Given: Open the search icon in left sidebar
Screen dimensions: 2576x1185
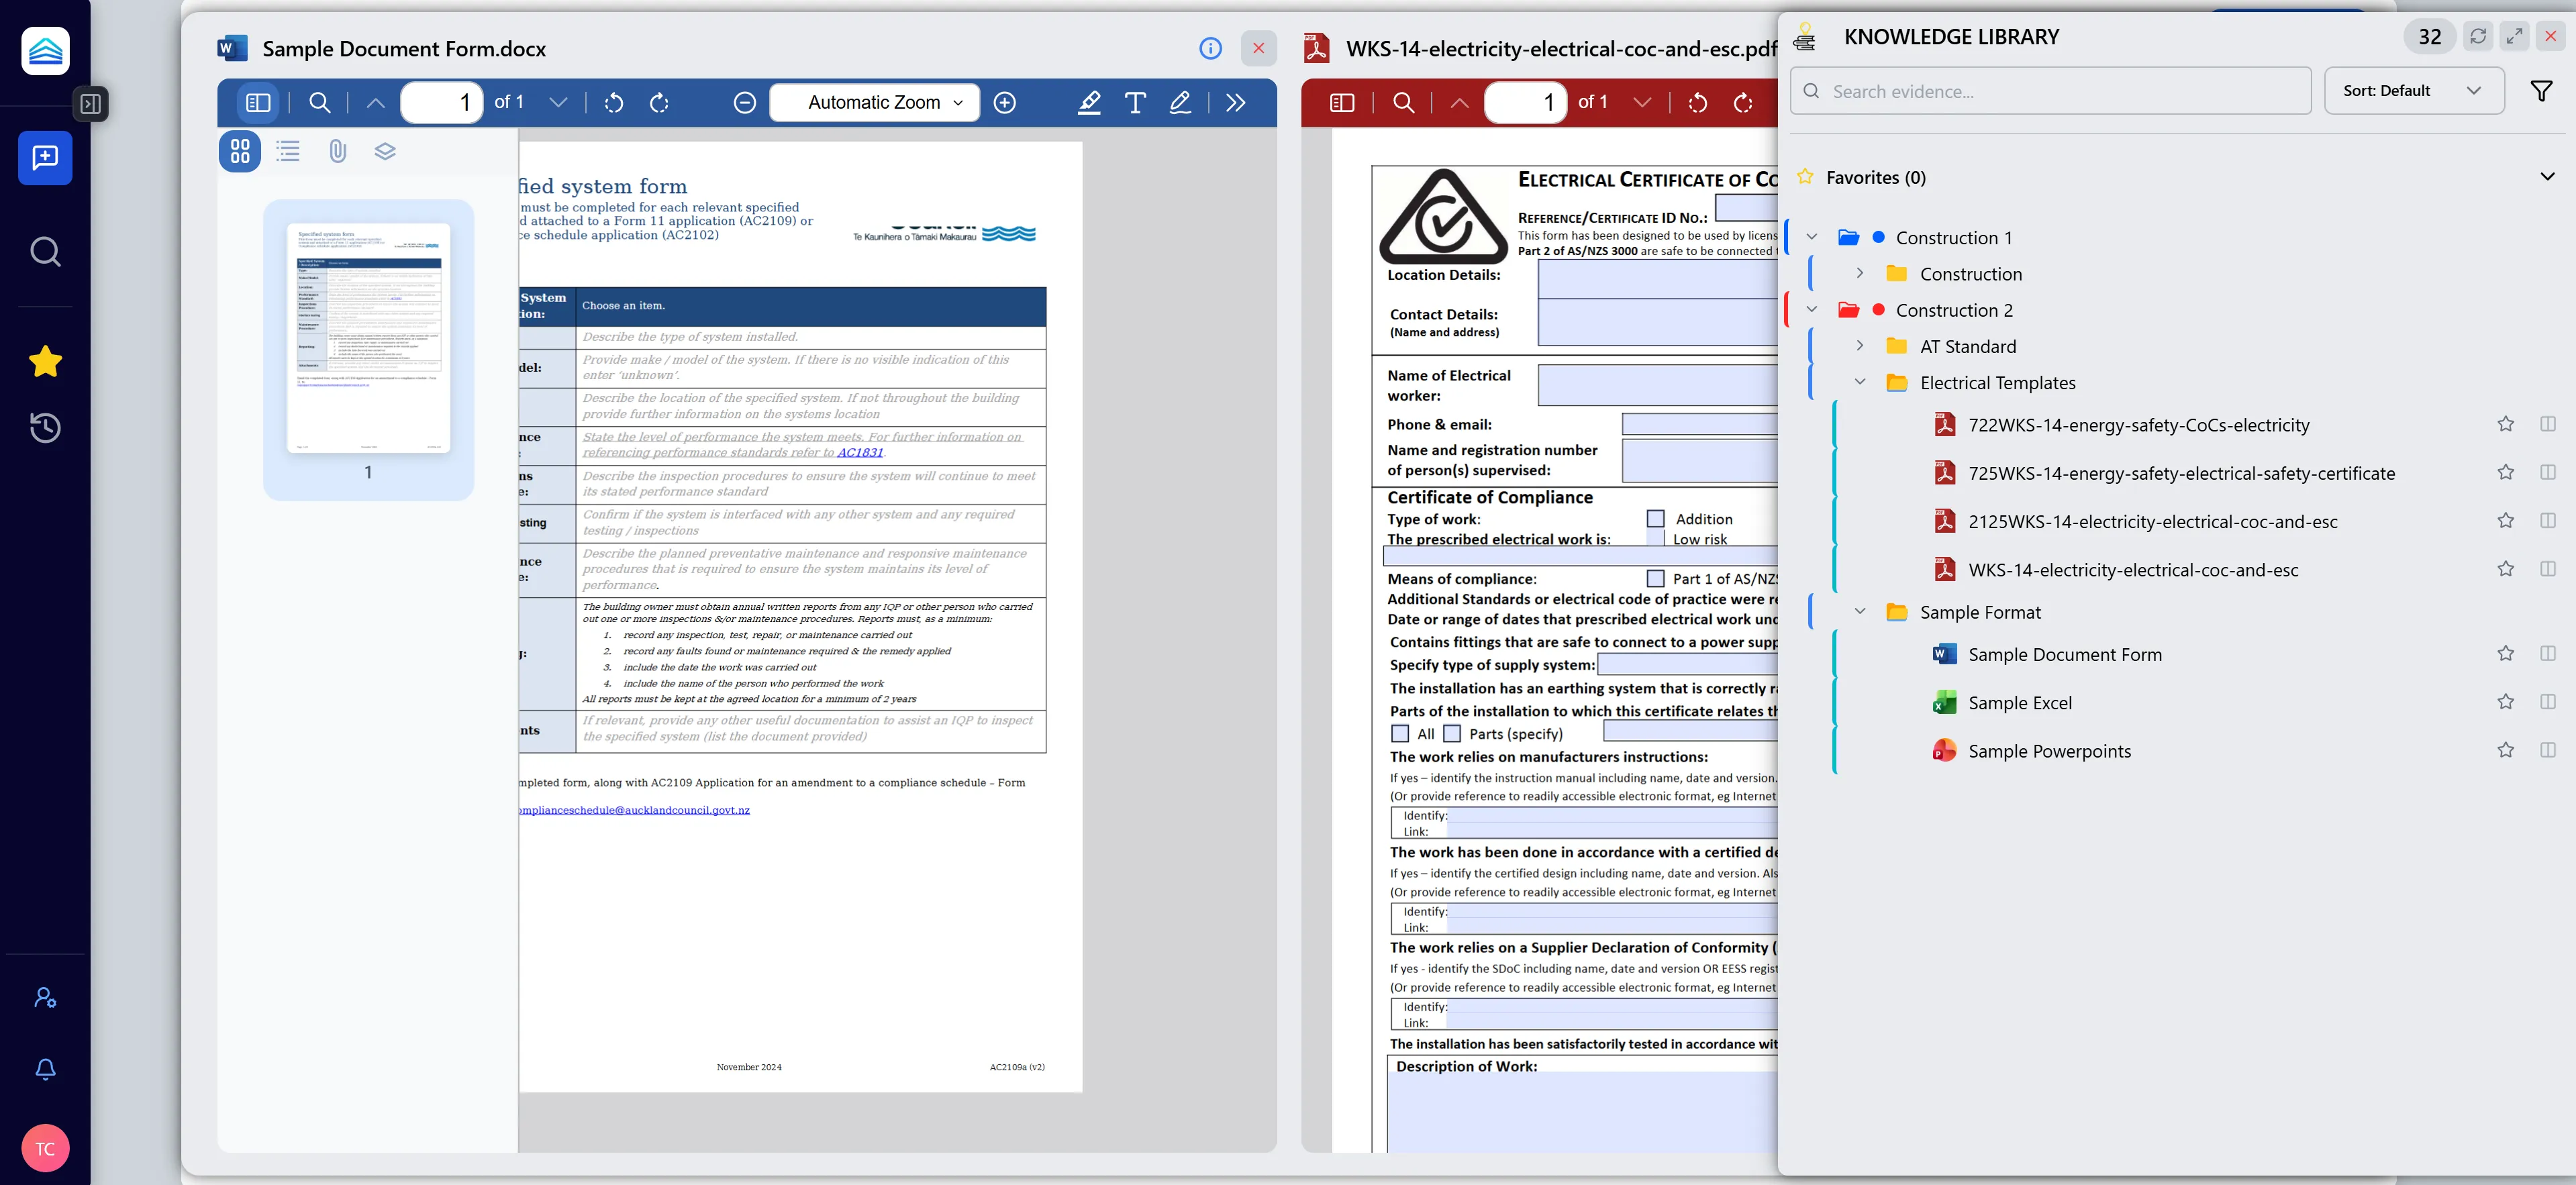Looking at the screenshot, I should (x=45, y=251).
